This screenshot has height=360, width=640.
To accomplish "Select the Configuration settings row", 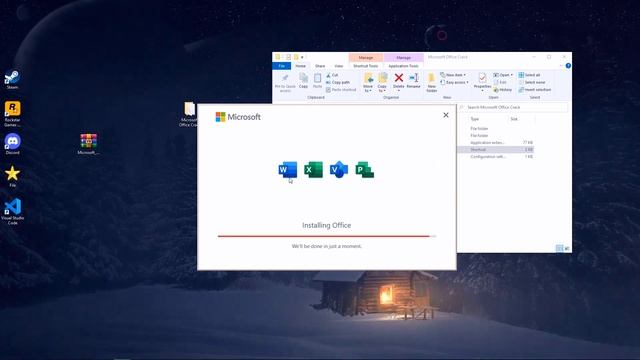I will tap(496, 157).
